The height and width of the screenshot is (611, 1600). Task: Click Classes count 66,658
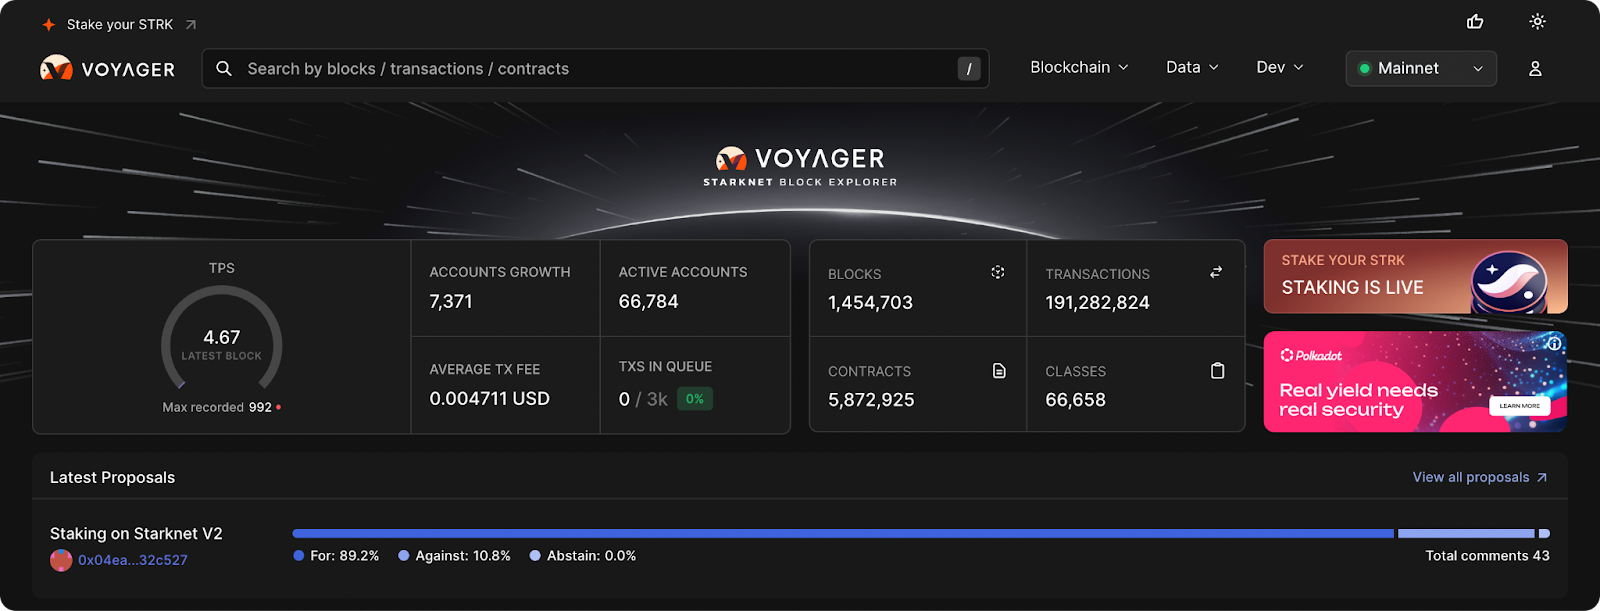[x=1075, y=400]
